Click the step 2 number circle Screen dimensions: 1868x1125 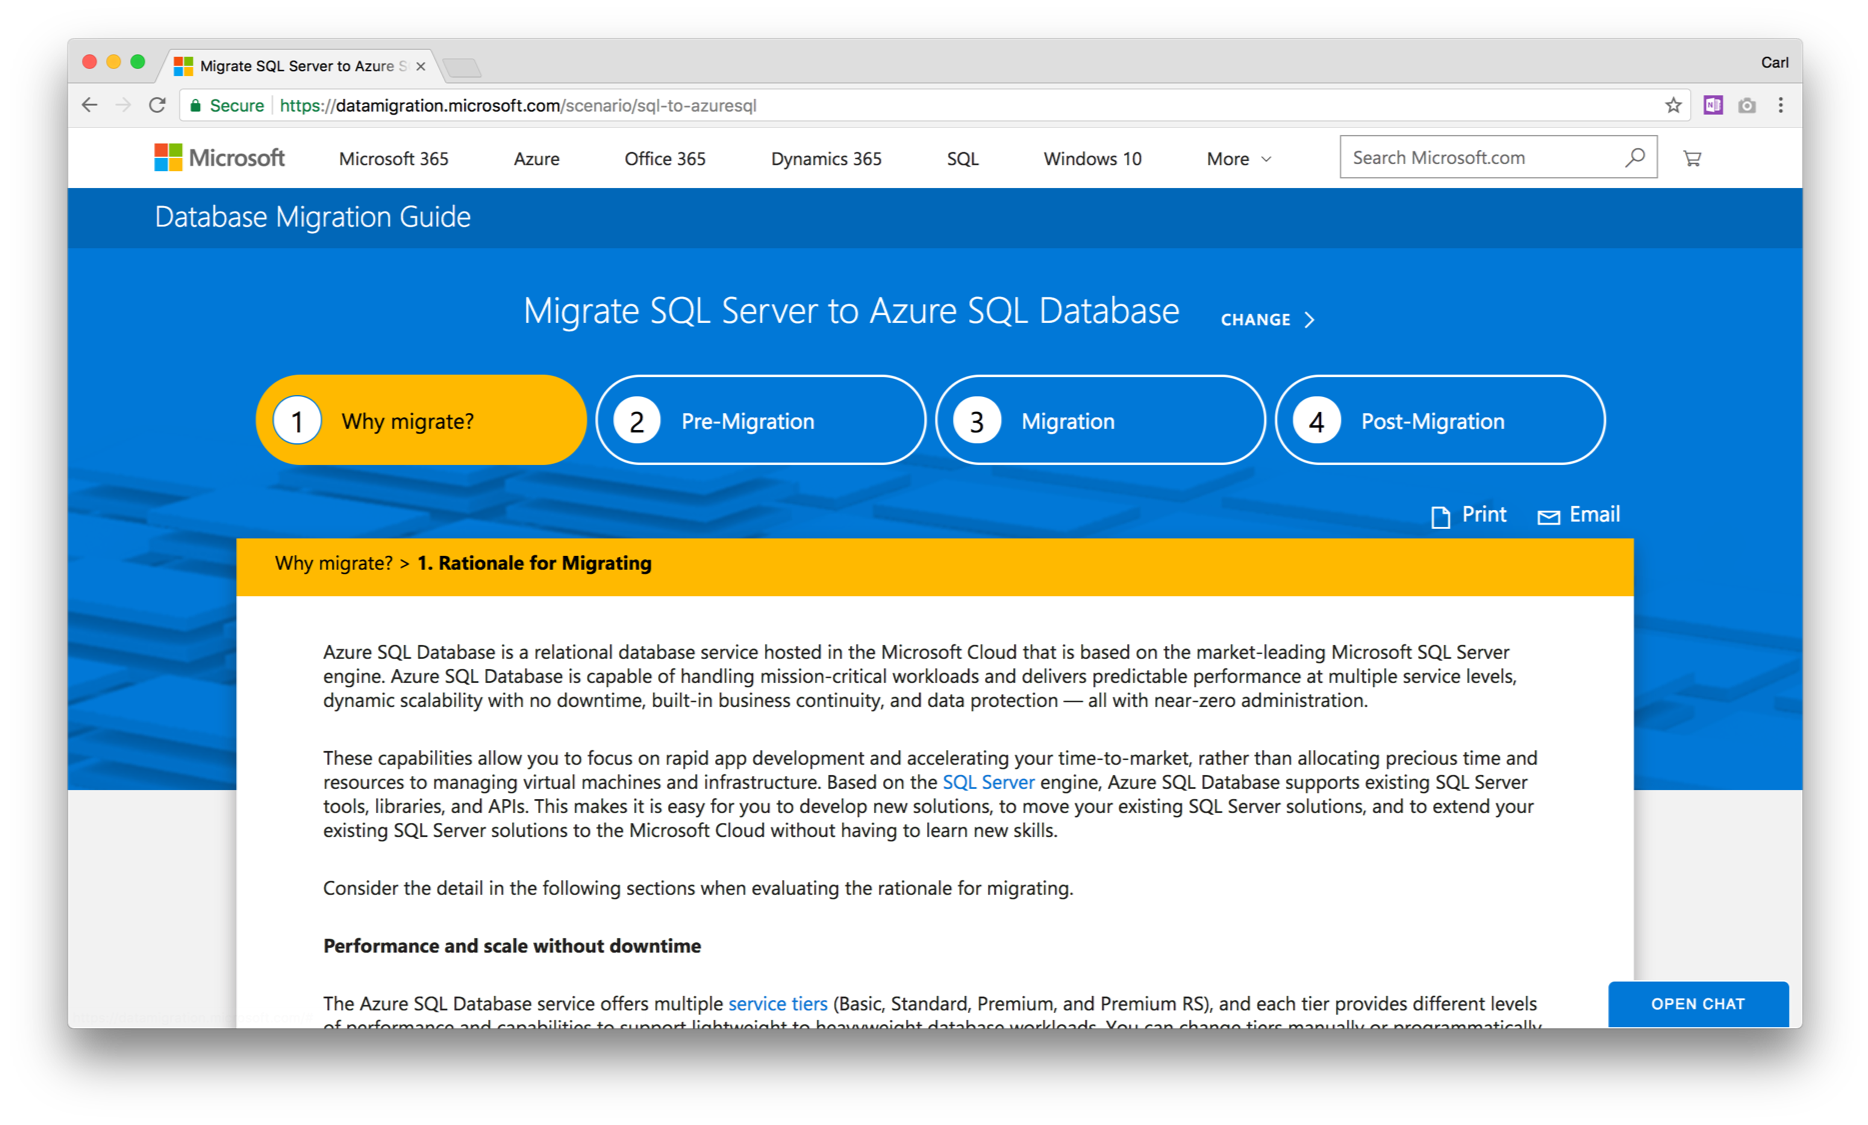pos(636,420)
